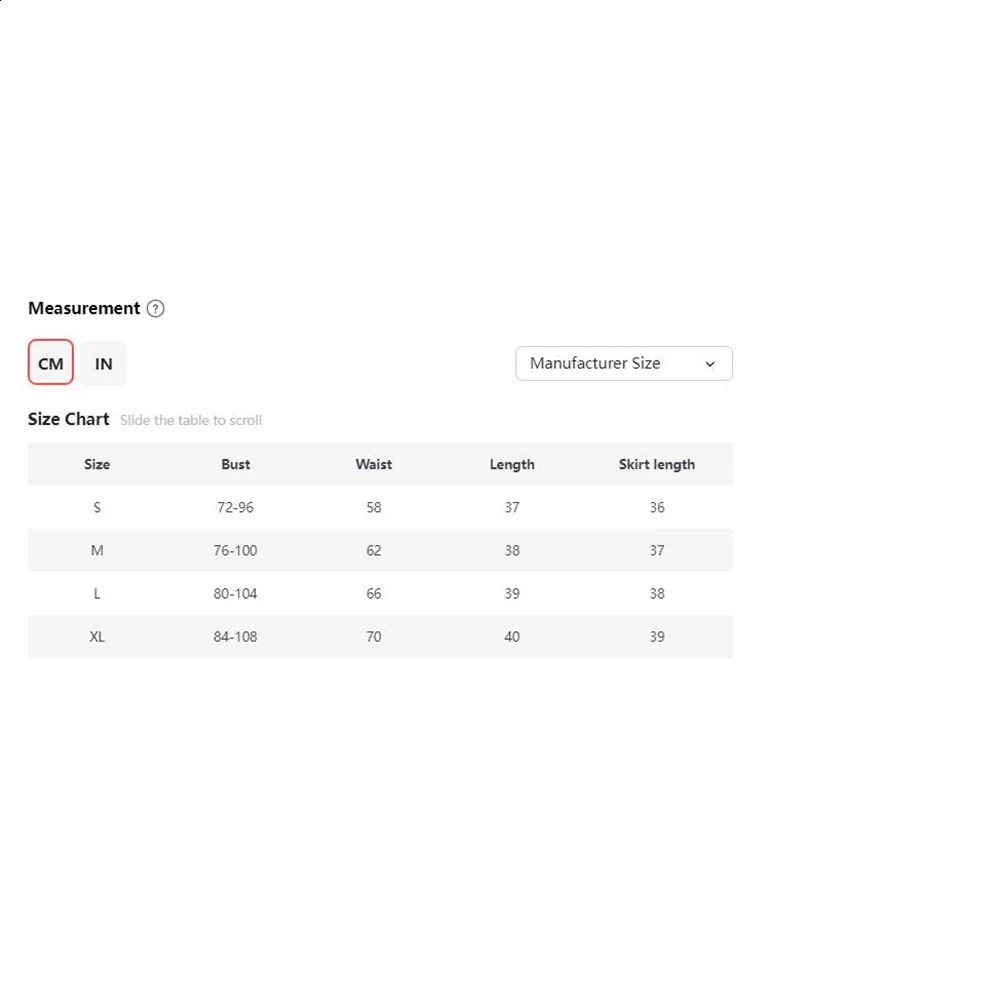The image size is (1000, 1000).
Task: Select the S size row label
Action: tap(97, 507)
